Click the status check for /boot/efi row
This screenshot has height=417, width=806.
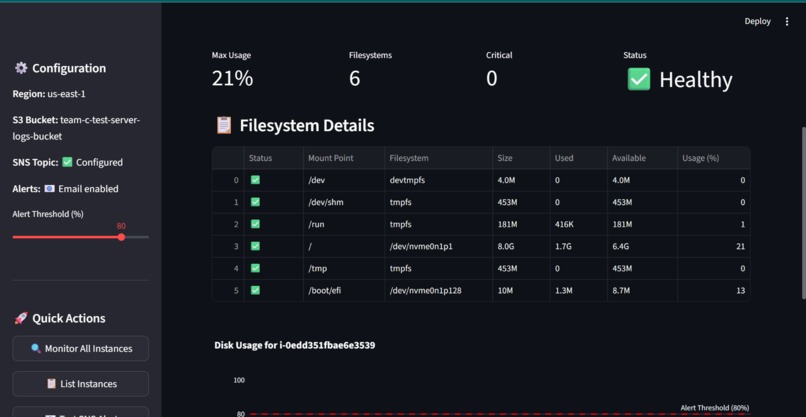pos(255,291)
